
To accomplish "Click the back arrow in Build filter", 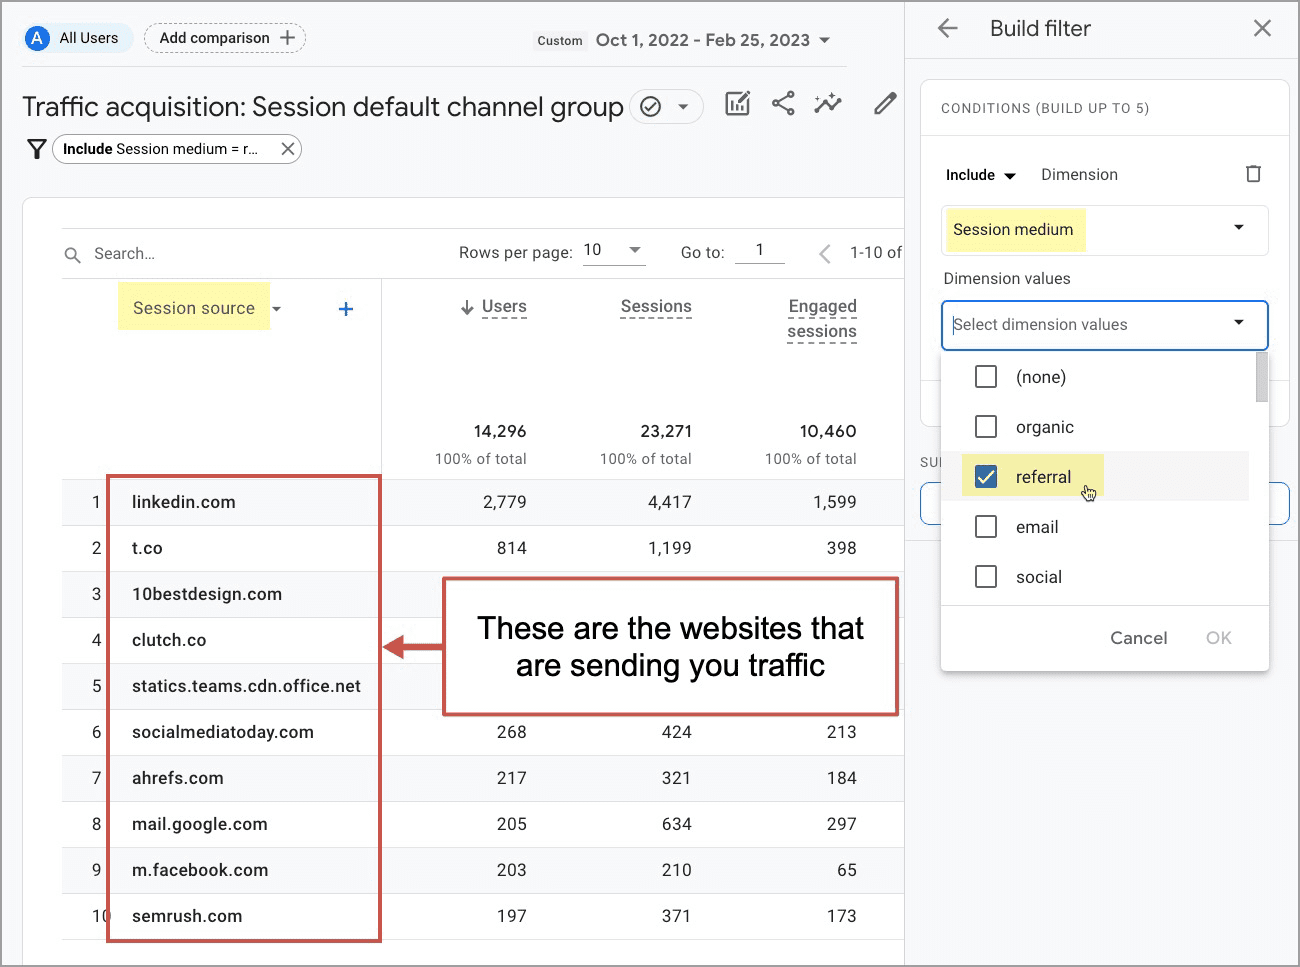I will coord(948,28).
